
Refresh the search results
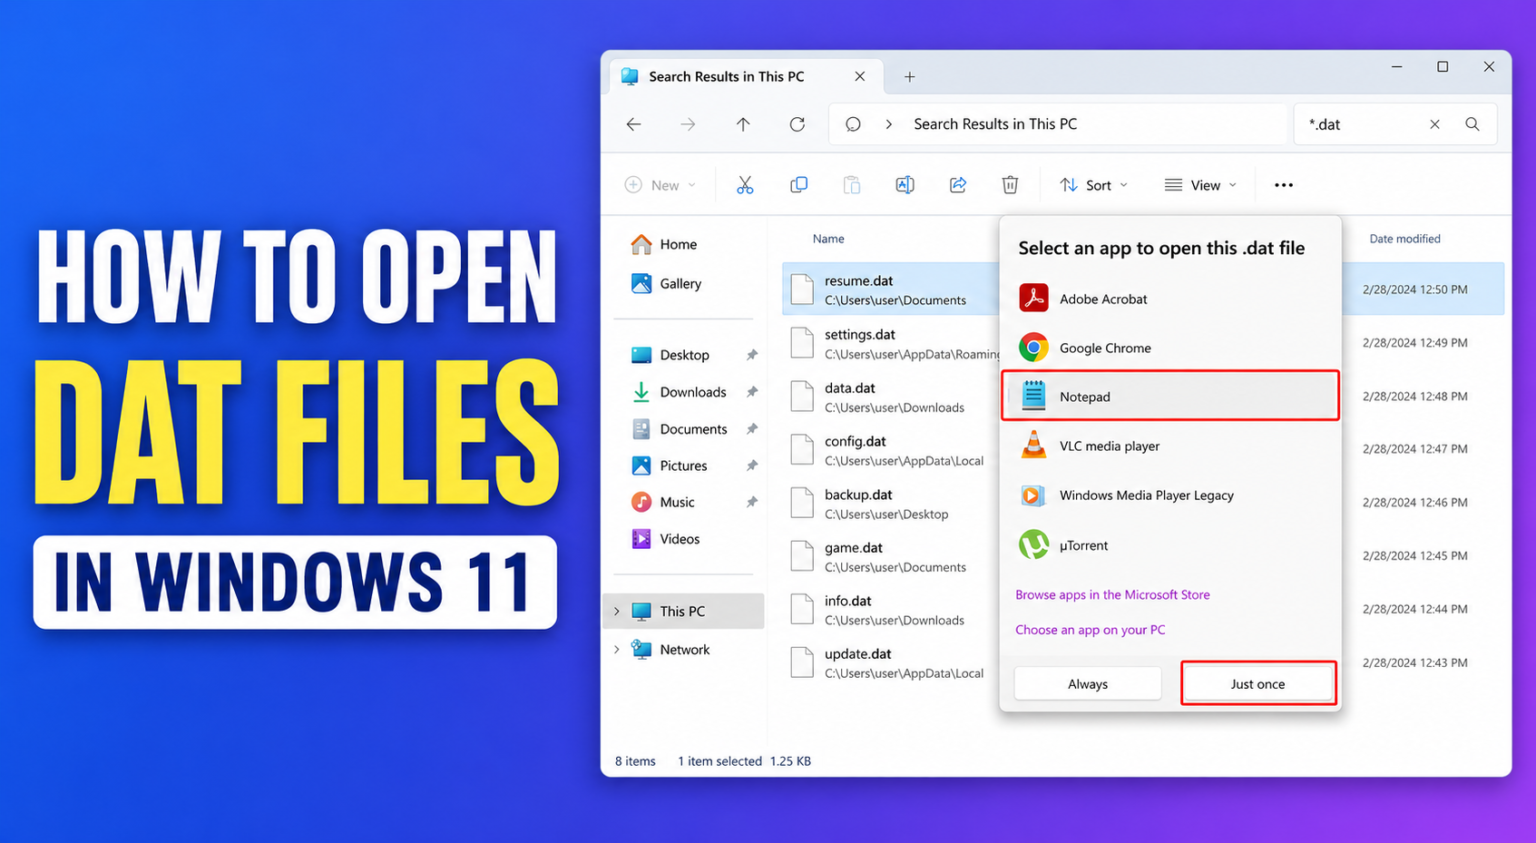pyautogui.click(x=797, y=124)
